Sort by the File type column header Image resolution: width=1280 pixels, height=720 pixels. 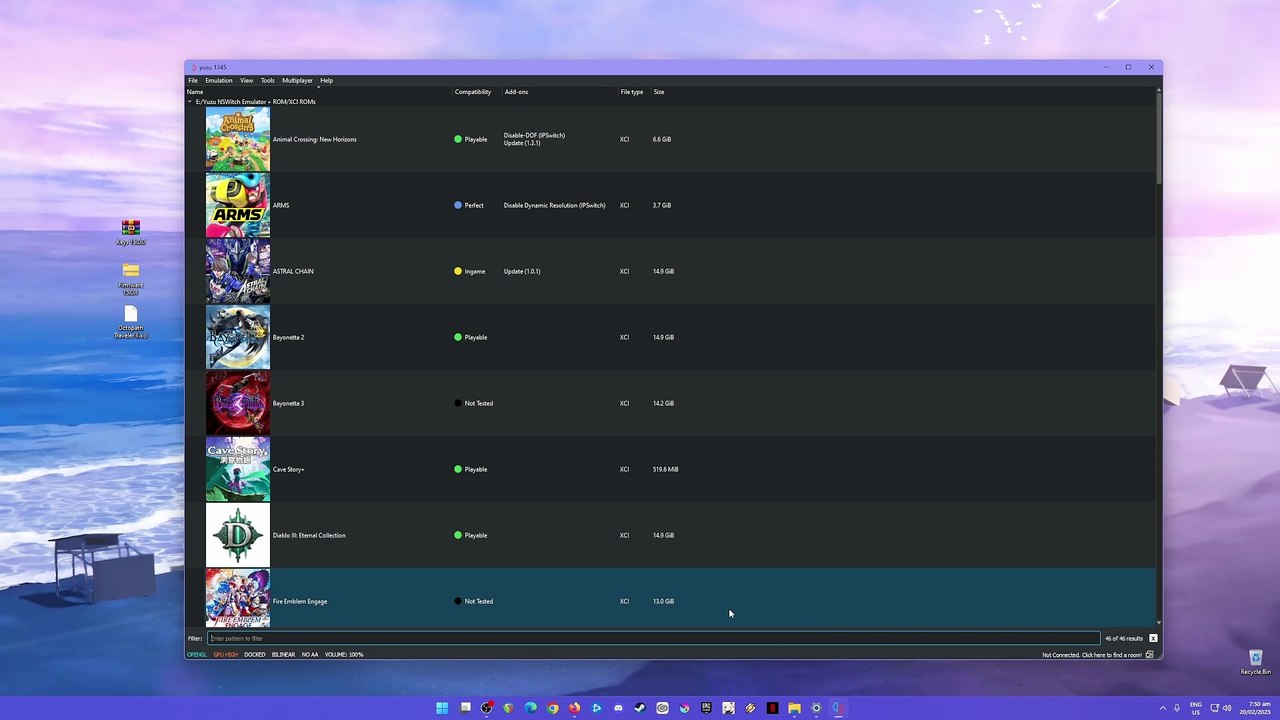point(632,92)
